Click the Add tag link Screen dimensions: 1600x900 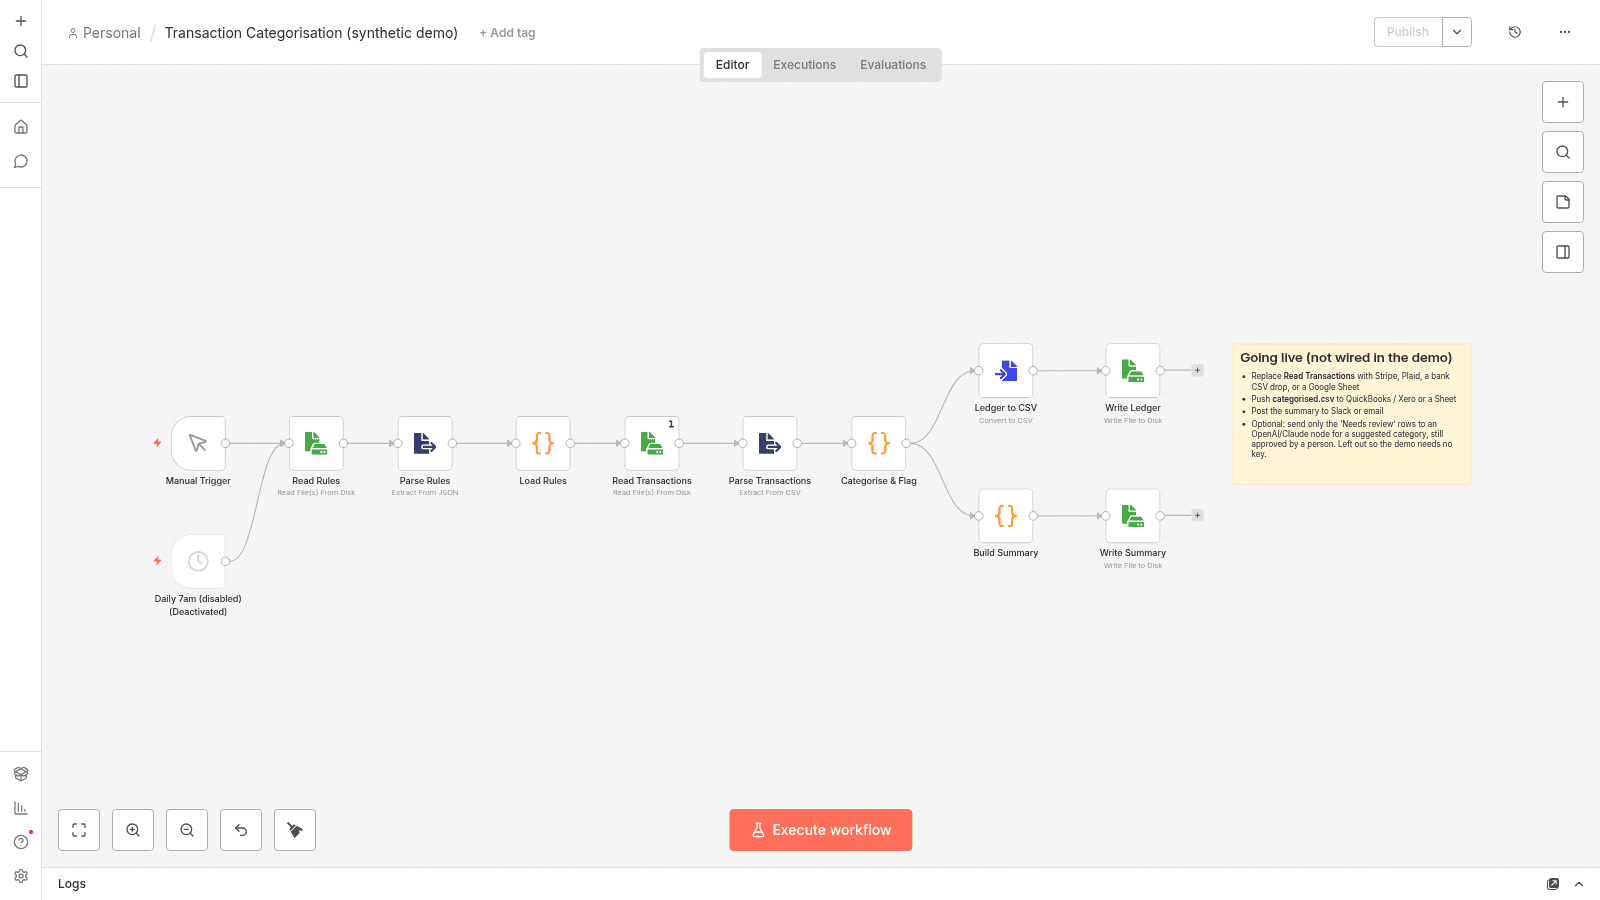click(507, 33)
